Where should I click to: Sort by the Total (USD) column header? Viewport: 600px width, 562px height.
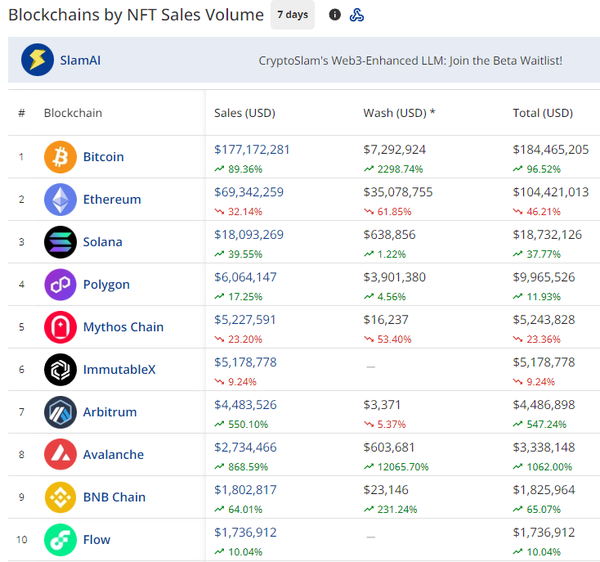tap(542, 113)
